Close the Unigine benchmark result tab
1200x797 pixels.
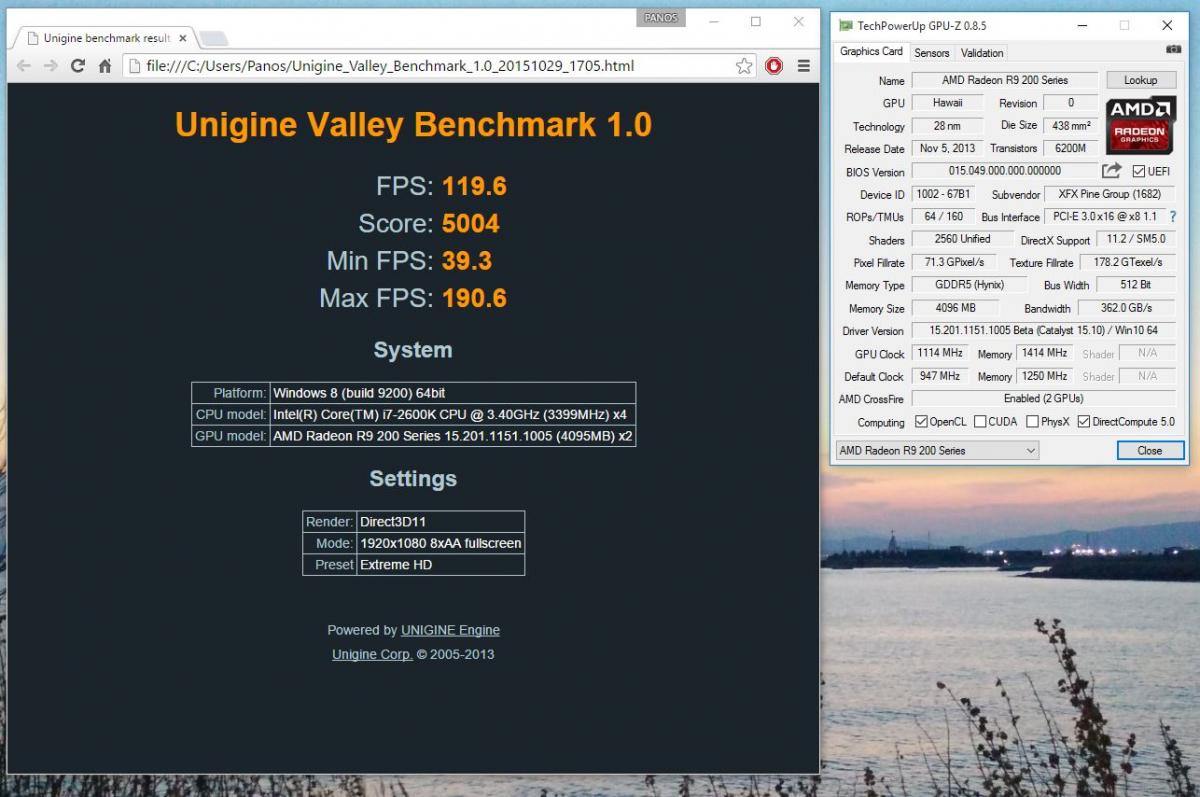click(x=183, y=38)
